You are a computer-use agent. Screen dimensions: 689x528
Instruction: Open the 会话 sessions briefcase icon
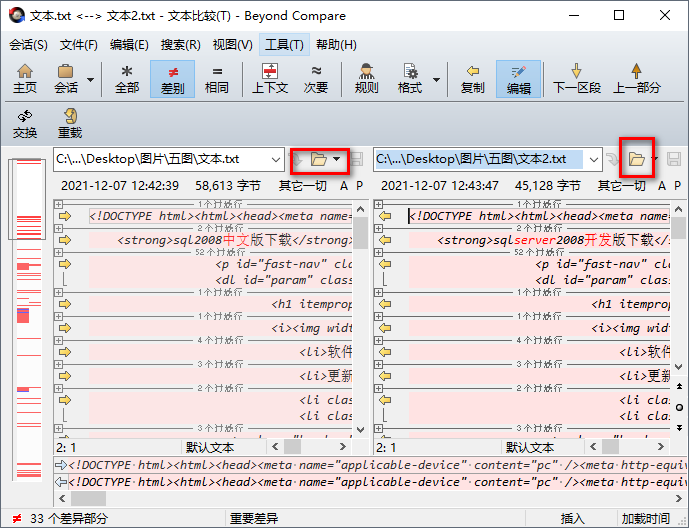pyautogui.click(x=65, y=72)
